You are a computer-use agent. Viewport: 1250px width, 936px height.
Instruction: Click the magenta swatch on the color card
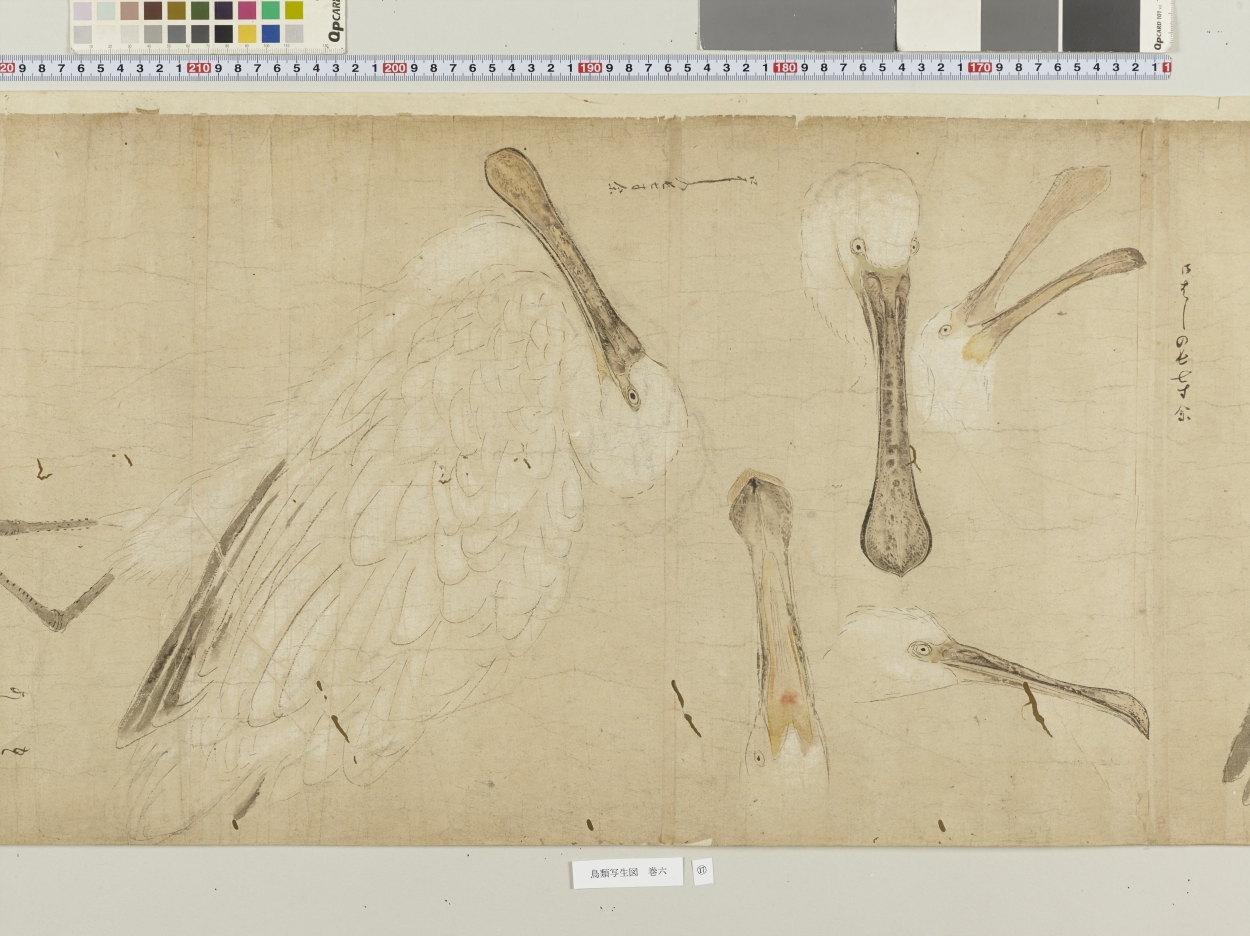[247, 10]
